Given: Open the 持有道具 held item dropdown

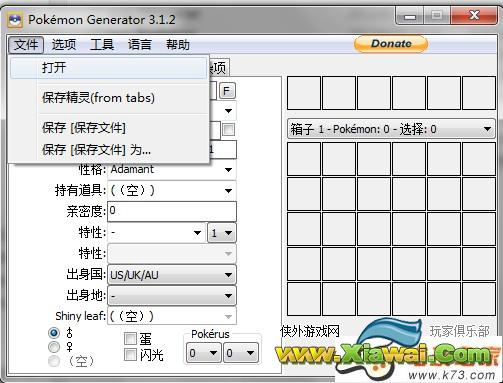Looking at the screenshot, I should [172, 191].
